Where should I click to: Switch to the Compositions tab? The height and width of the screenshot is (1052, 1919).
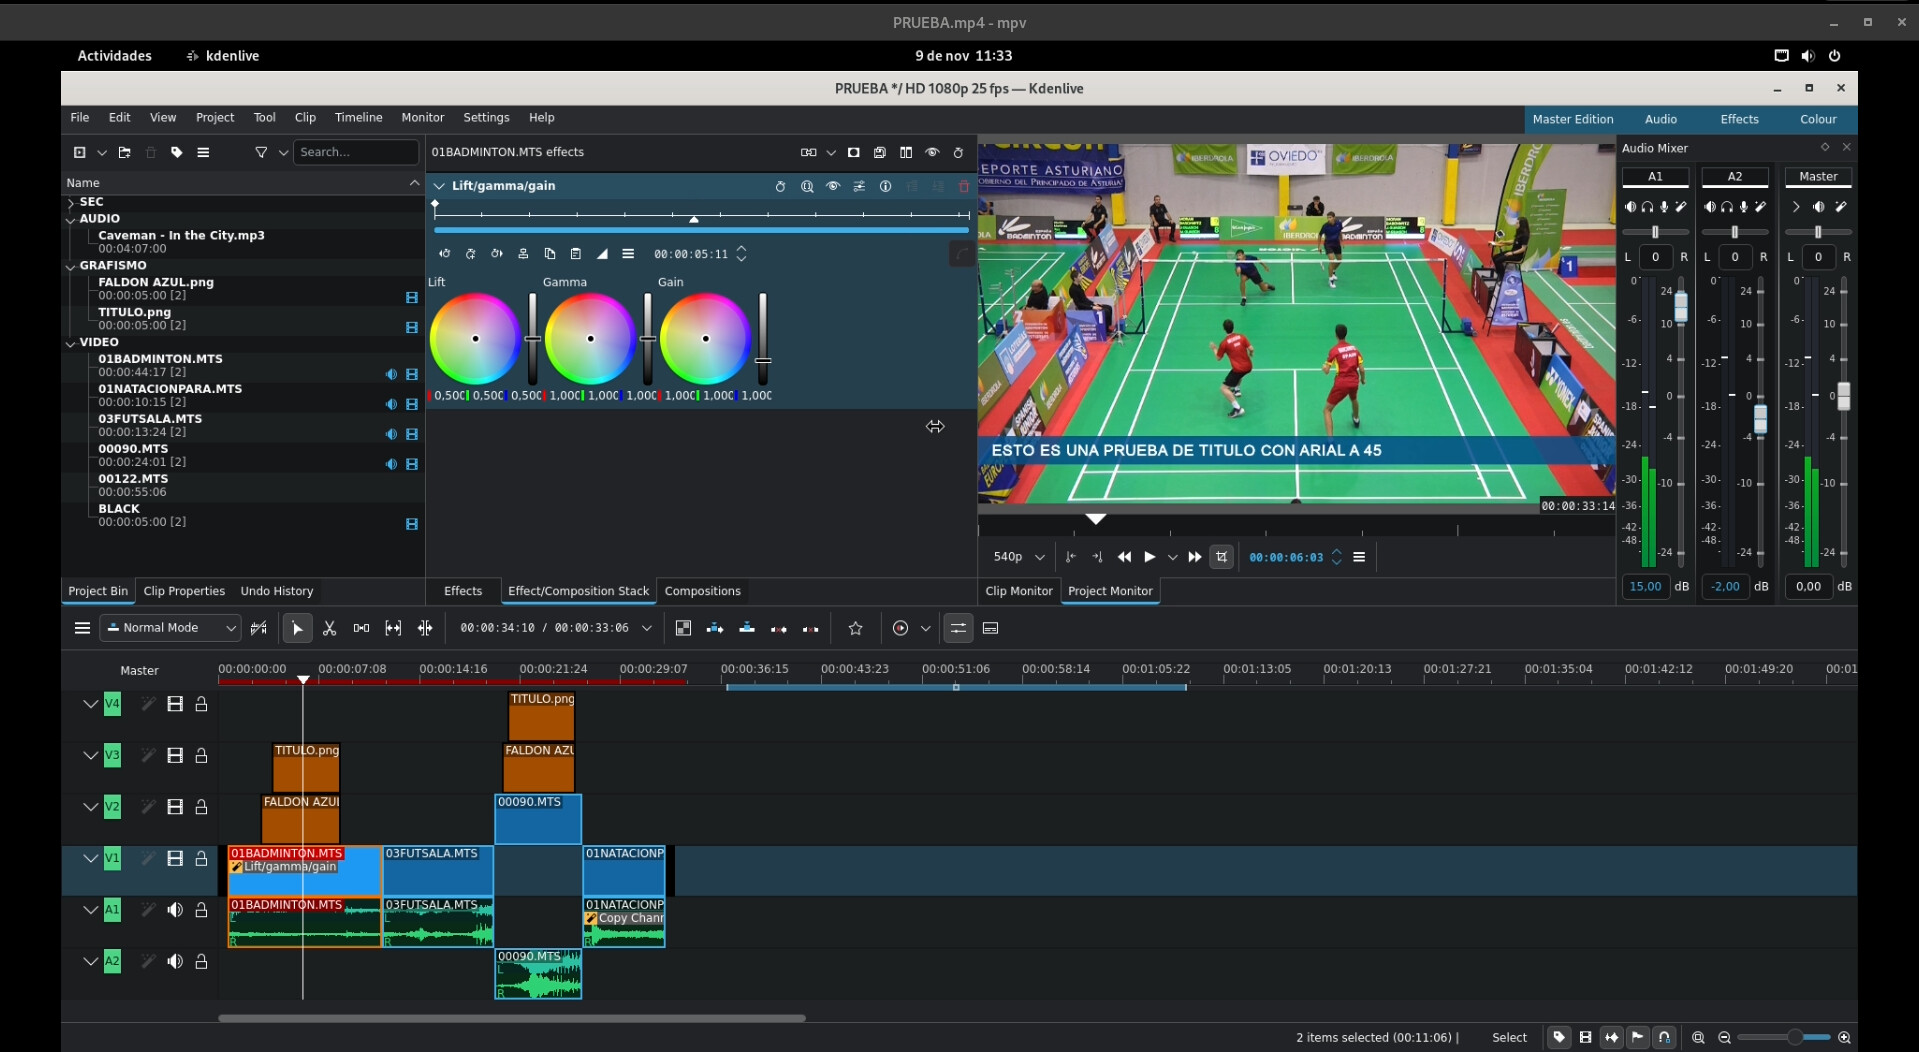coord(702,591)
